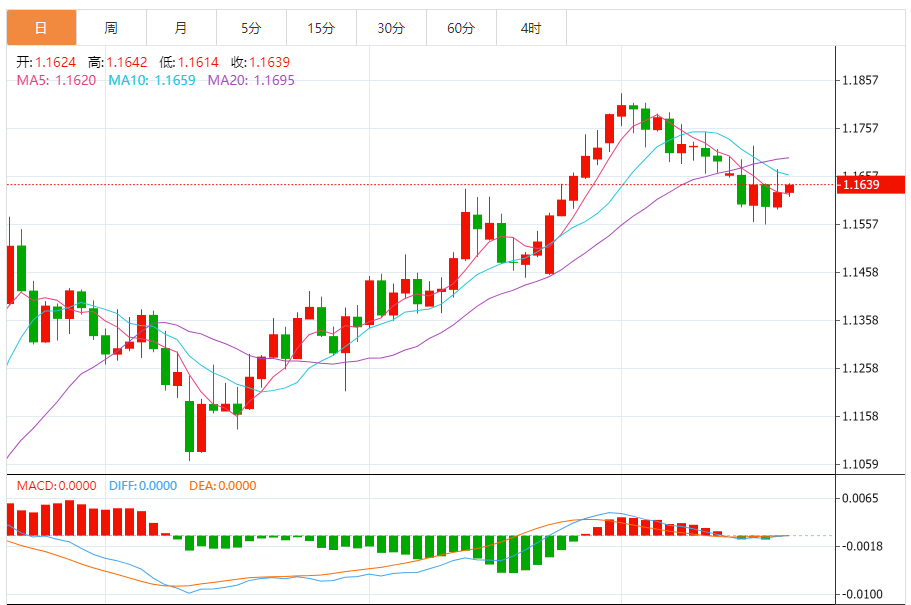
Task: Click the 1.1258 price axis label
Action: coord(860,368)
